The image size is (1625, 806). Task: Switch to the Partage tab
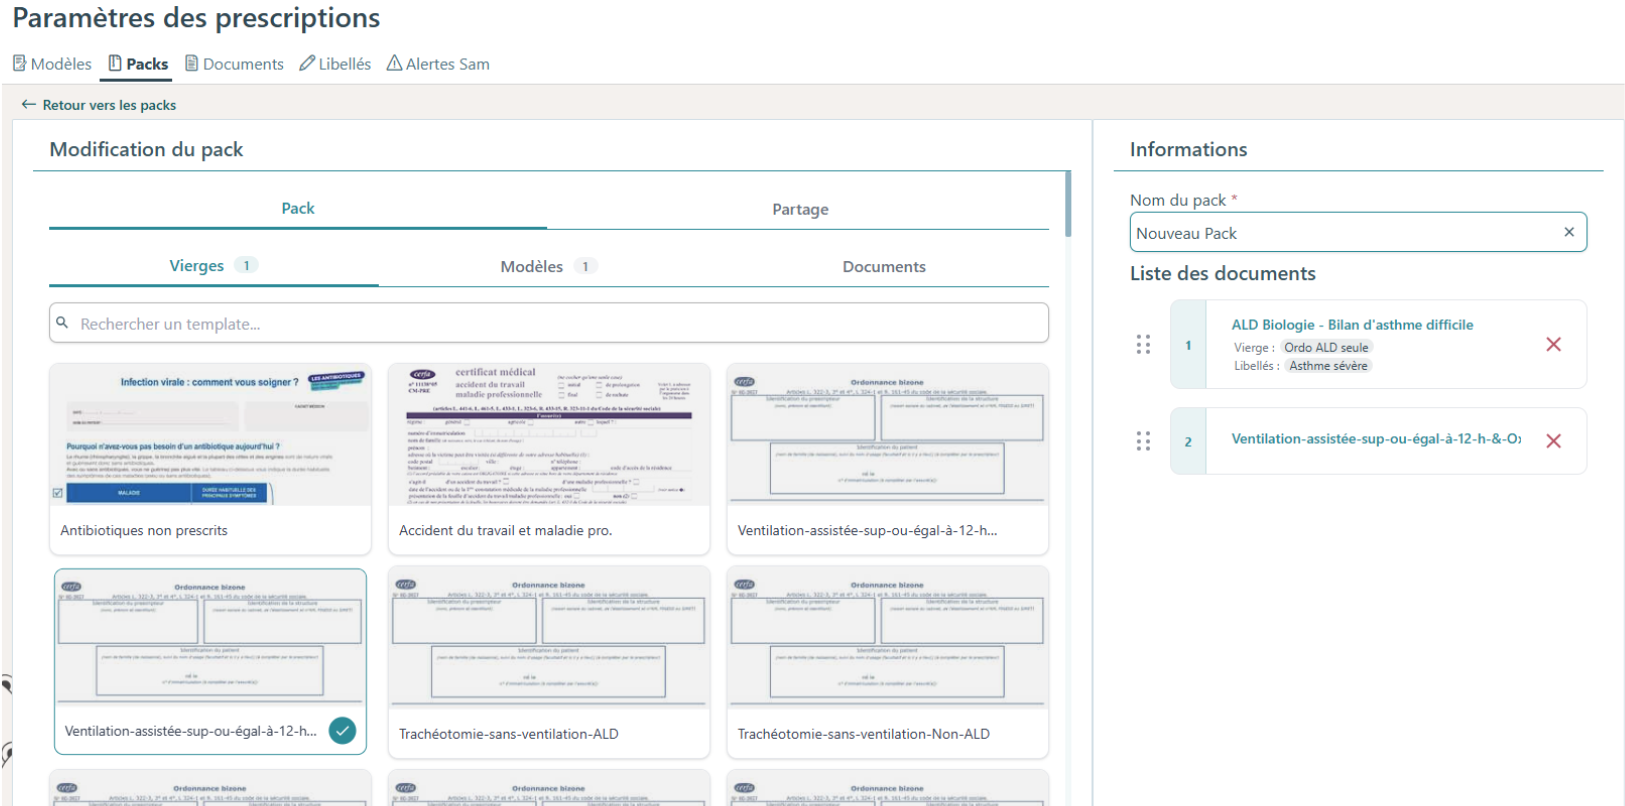click(800, 209)
